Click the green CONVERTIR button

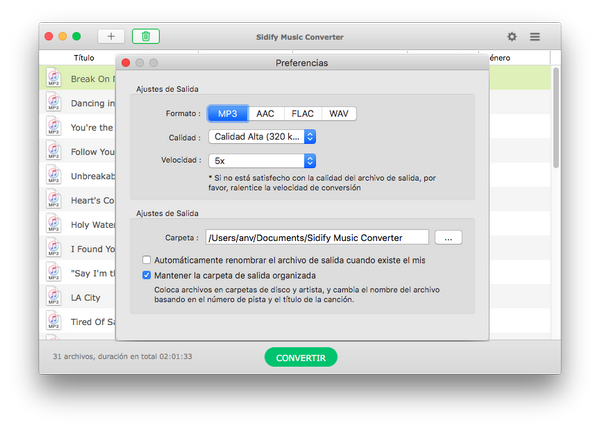tap(301, 357)
